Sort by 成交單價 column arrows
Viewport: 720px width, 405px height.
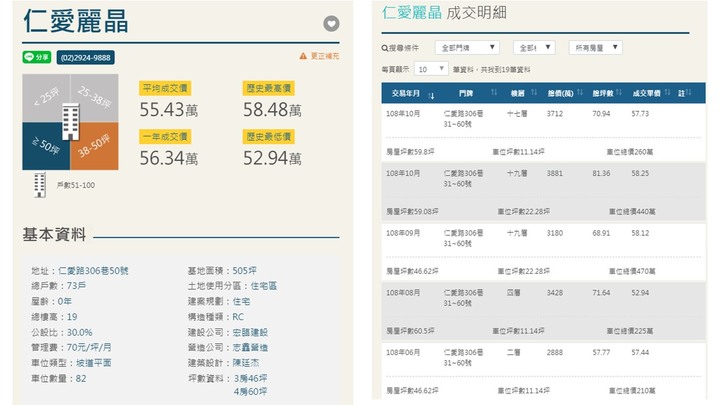(x=667, y=92)
